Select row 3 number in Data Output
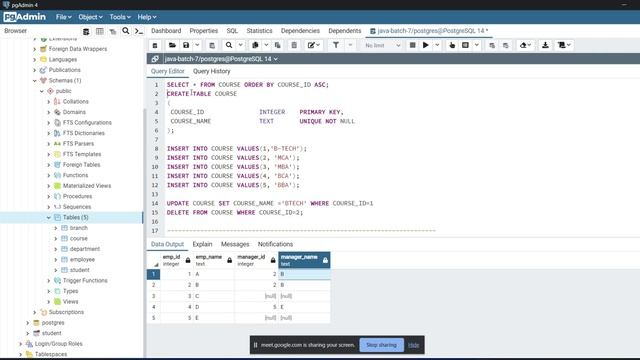The width and height of the screenshot is (640, 360). [153, 296]
